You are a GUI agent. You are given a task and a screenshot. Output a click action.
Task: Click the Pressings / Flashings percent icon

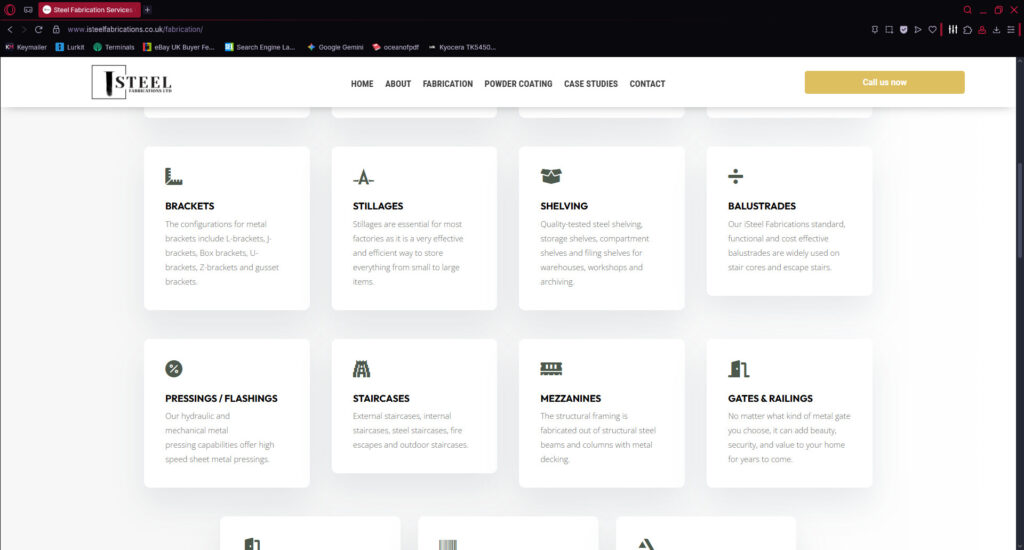point(174,369)
